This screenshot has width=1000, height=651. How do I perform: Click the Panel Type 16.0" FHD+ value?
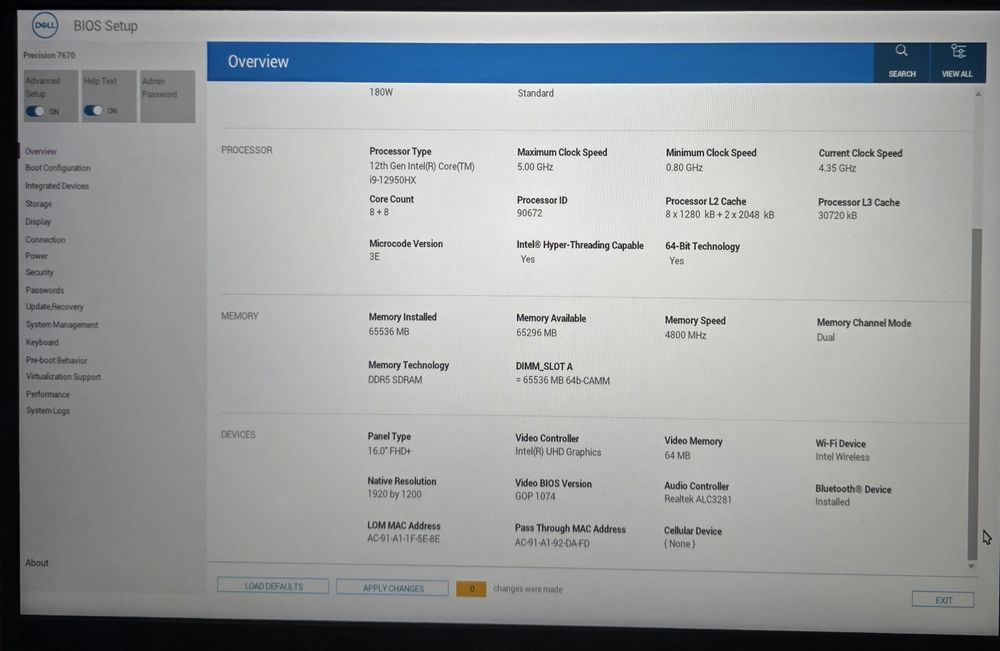tap(389, 451)
